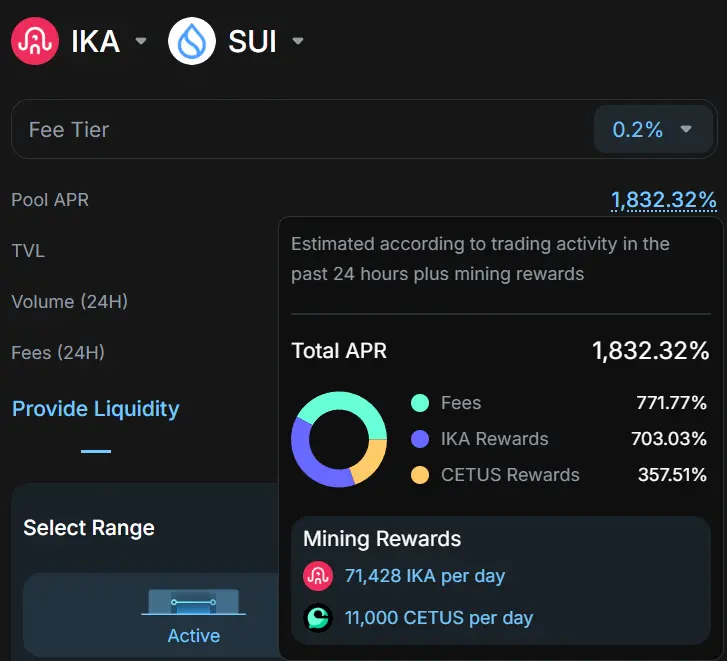The width and height of the screenshot is (727, 661).
Task: Open the SUI token selector dropdown arrow
Action: pos(298,41)
